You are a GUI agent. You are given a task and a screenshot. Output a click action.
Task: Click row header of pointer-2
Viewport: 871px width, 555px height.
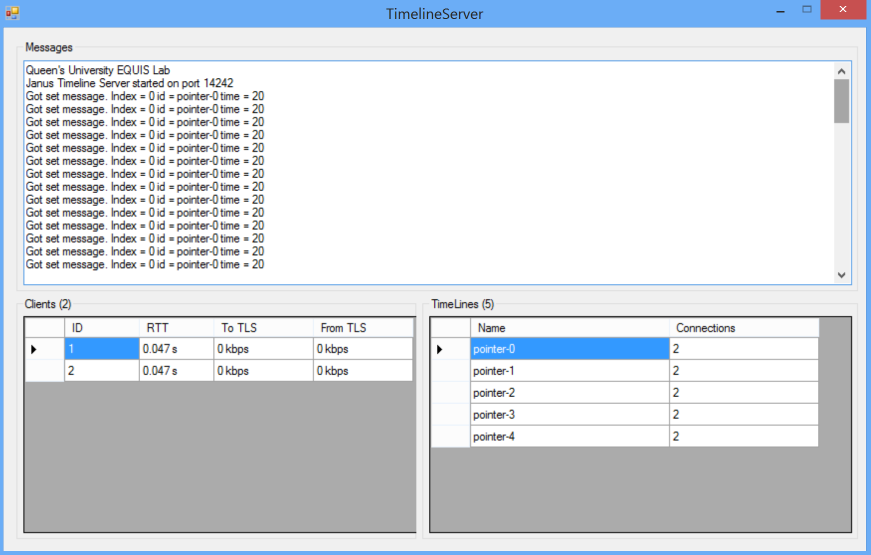point(450,393)
